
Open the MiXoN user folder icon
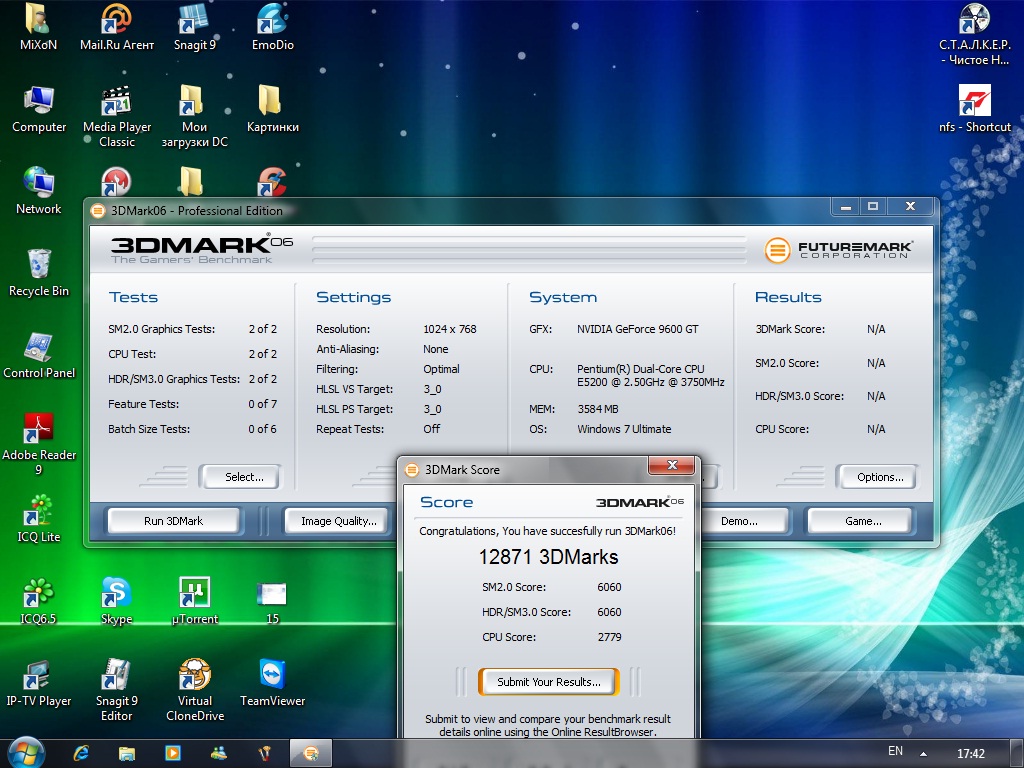click(38, 26)
